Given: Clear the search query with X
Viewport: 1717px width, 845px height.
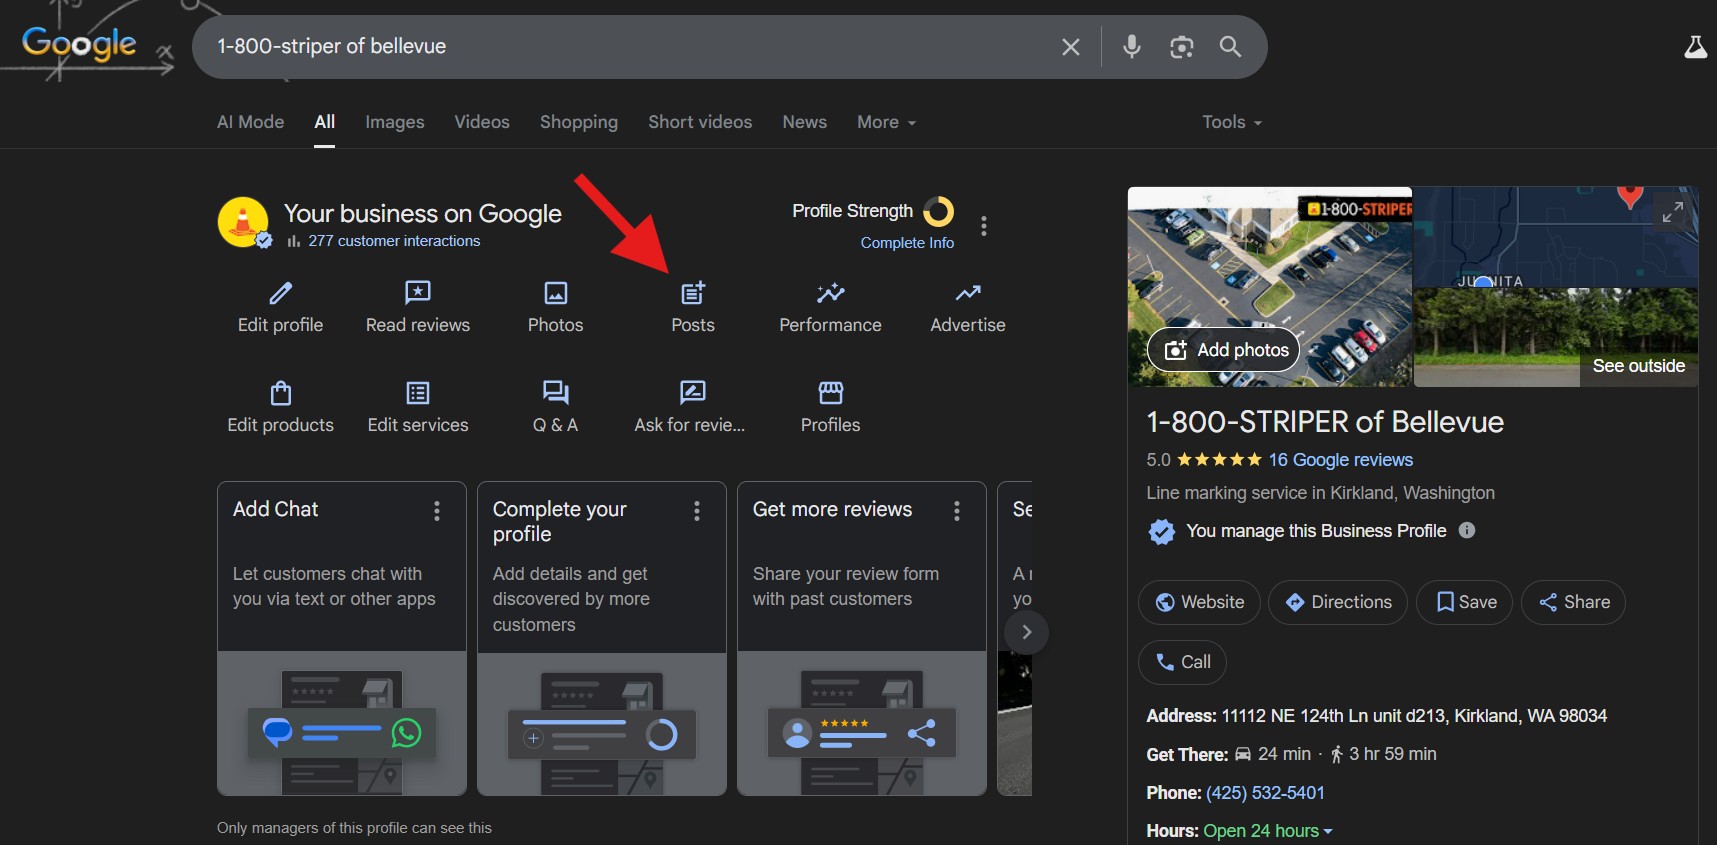Looking at the screenshot, I should [1070, 47].
